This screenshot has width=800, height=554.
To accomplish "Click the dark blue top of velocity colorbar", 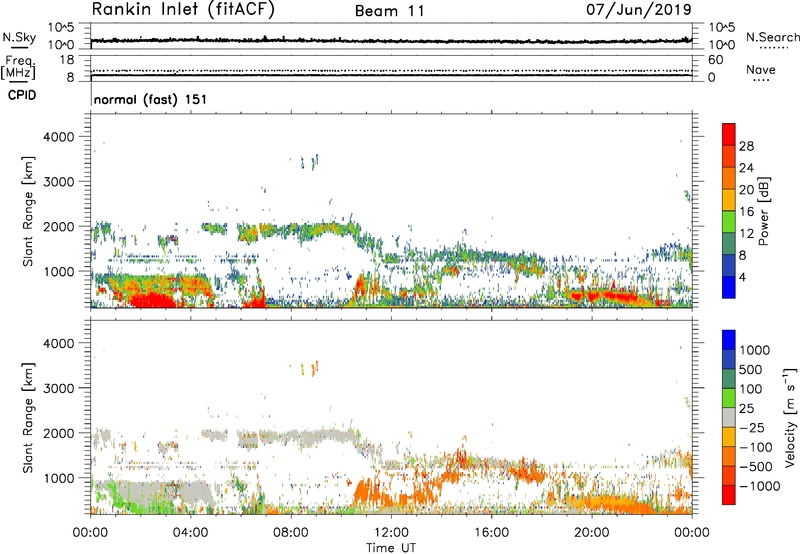I will point(729,340).
